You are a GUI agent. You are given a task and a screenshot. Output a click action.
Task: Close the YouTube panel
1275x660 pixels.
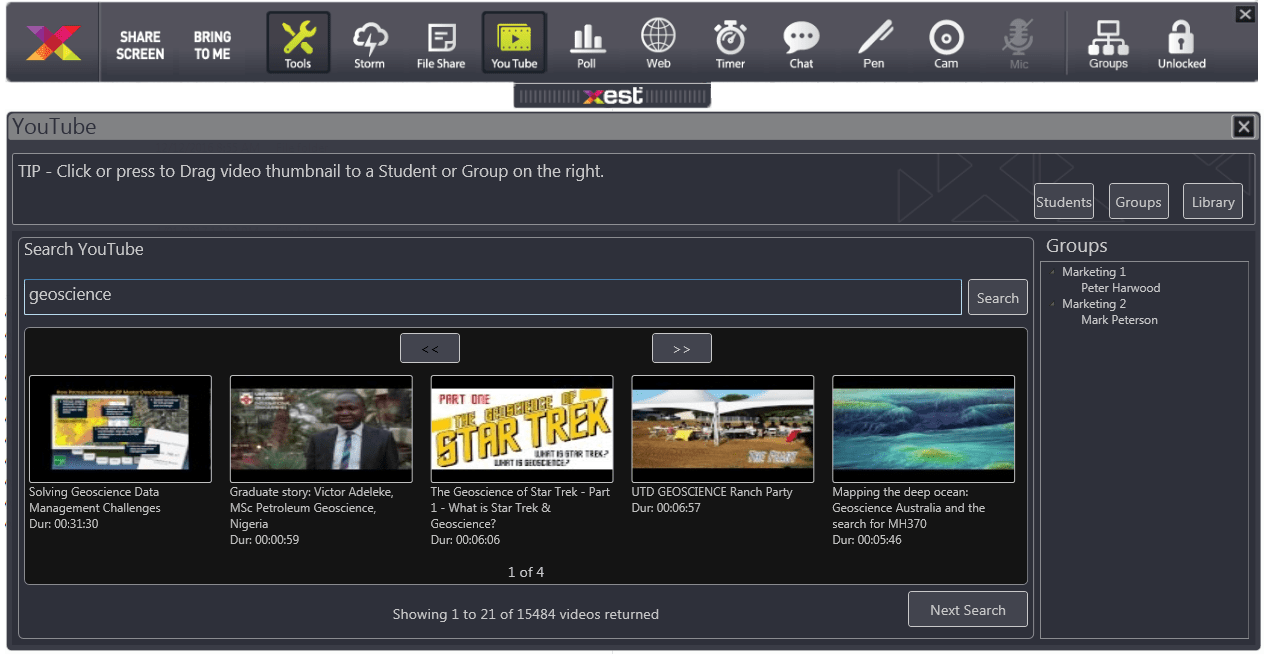(1243, 126)
